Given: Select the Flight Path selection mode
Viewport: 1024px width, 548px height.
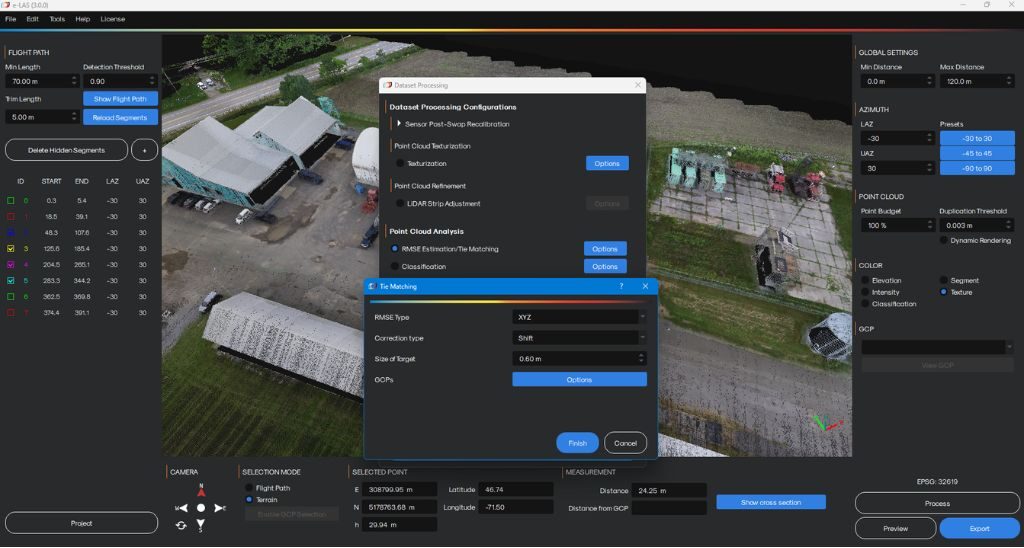Looking at the screenshot, I should pyautogui.click(x=249, y=488).
